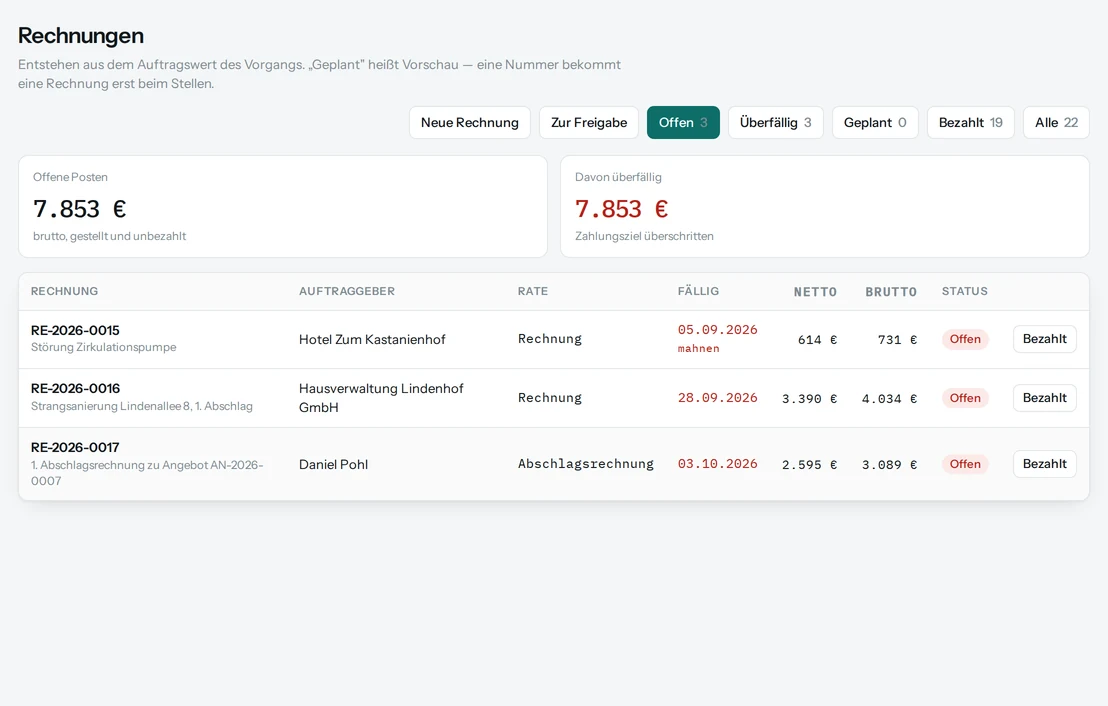This screenshot has width=1108, height=706.
Task: Select client Hotel Zum Kastanienhof
Action: [x=372, y=339]
